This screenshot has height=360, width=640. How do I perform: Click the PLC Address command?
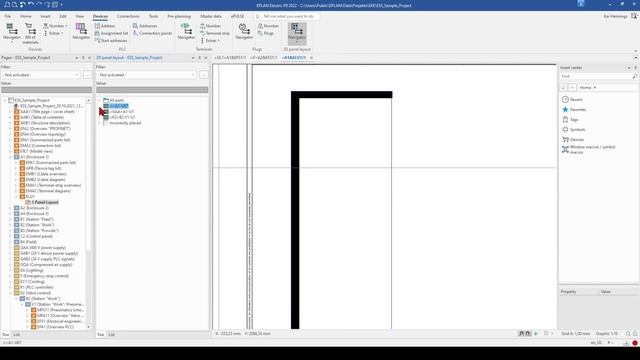coord(105,26)
